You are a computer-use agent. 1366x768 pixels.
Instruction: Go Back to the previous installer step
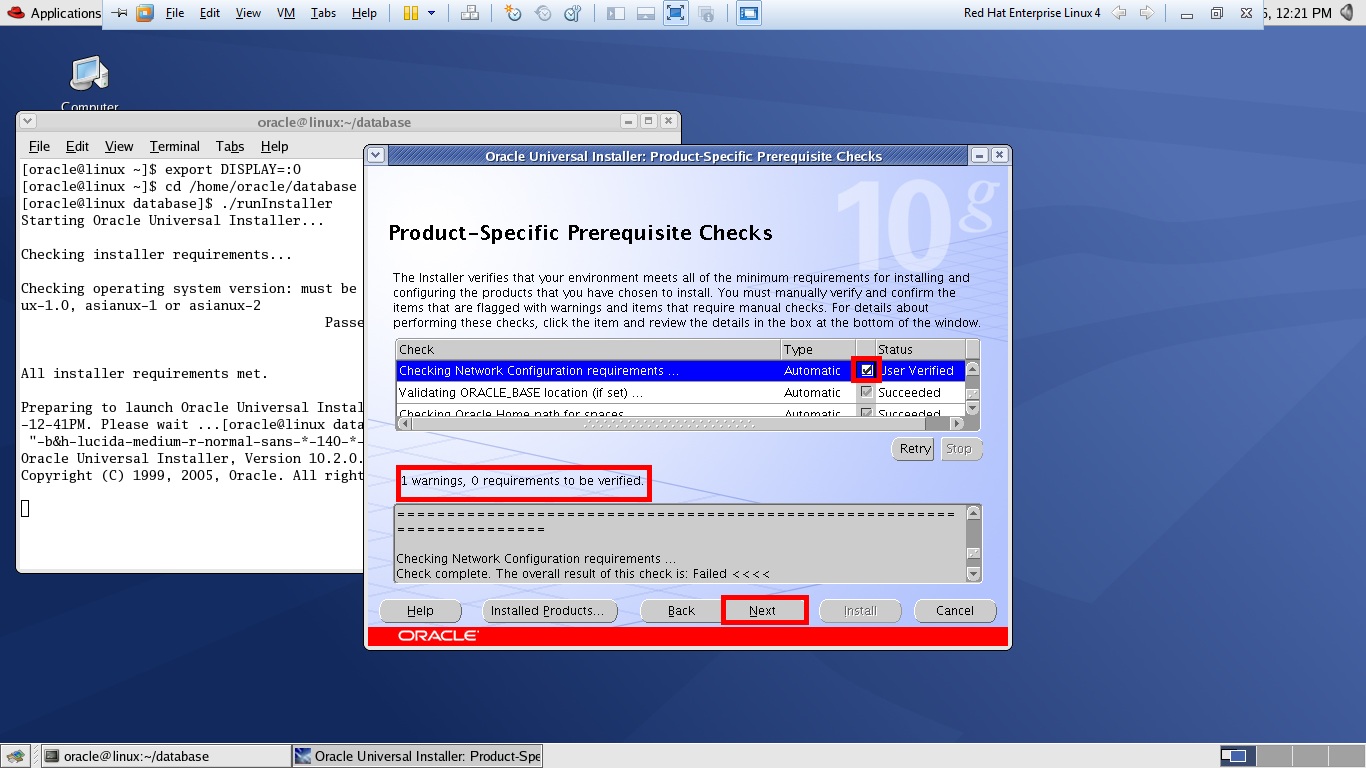click(681, 610)
